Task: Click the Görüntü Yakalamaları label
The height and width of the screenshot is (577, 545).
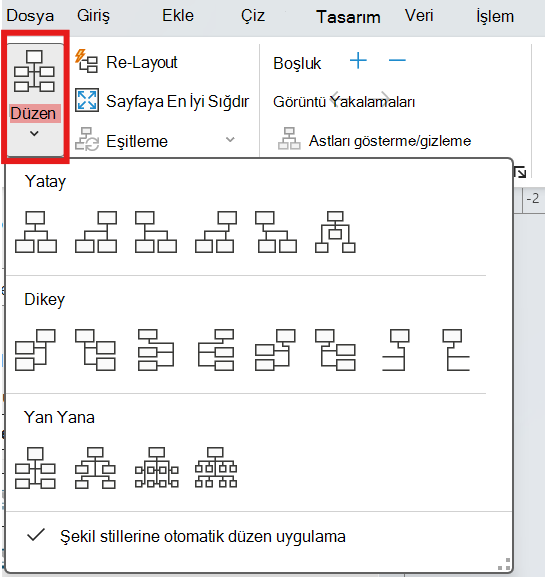Action: point(344,102)
